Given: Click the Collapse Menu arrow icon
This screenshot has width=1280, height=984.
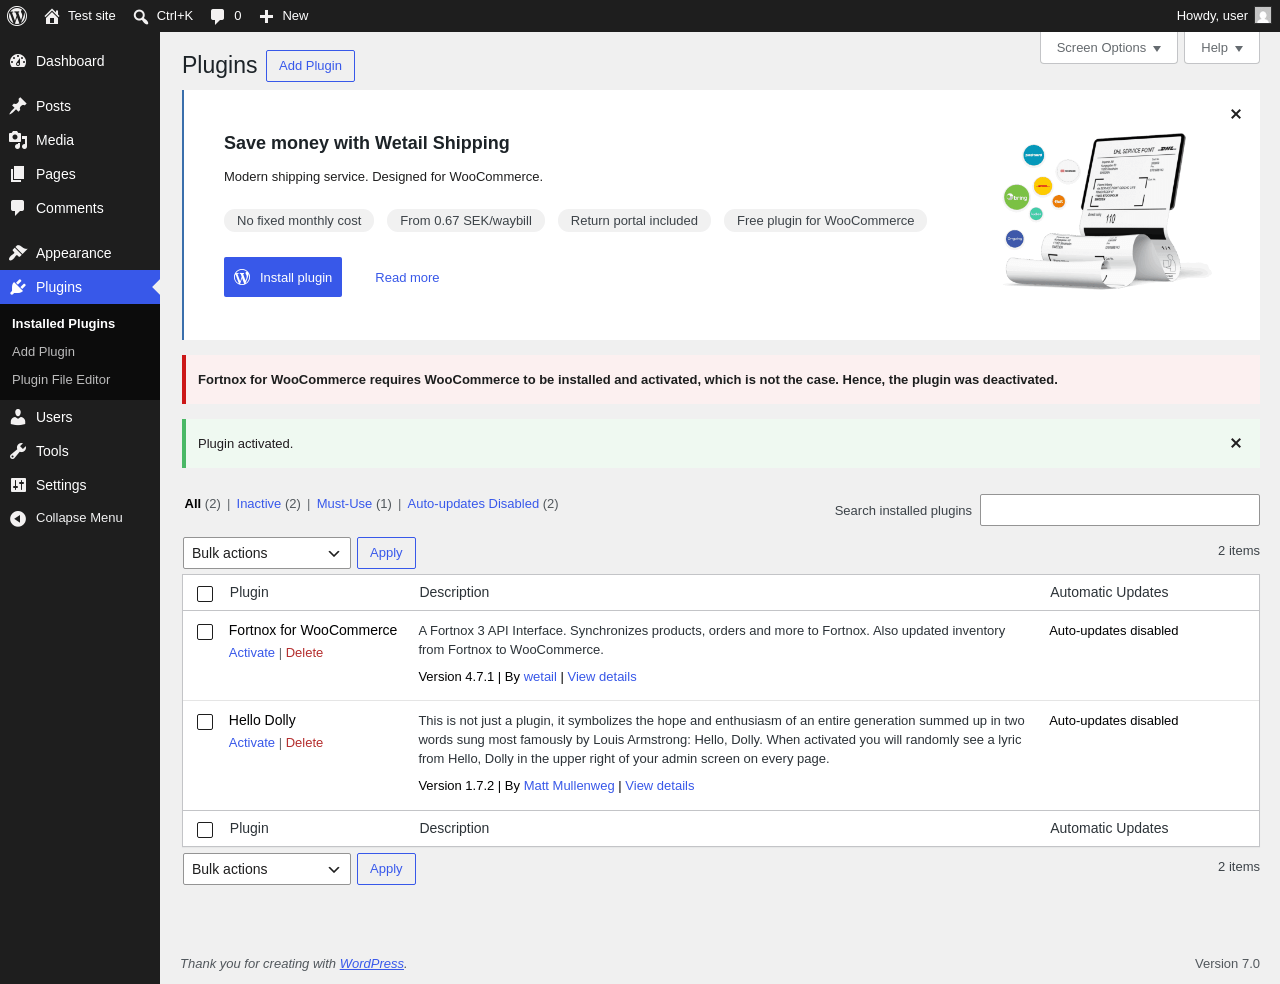Looking at the screenshot, I should tap(18, 518).
